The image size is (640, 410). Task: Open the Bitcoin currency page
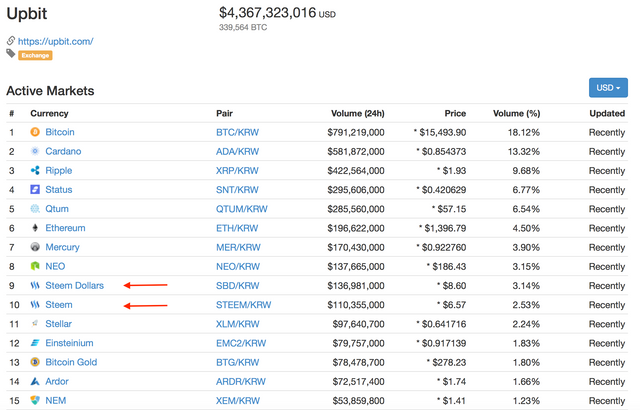pyautogui.click(x=60, y=132)
